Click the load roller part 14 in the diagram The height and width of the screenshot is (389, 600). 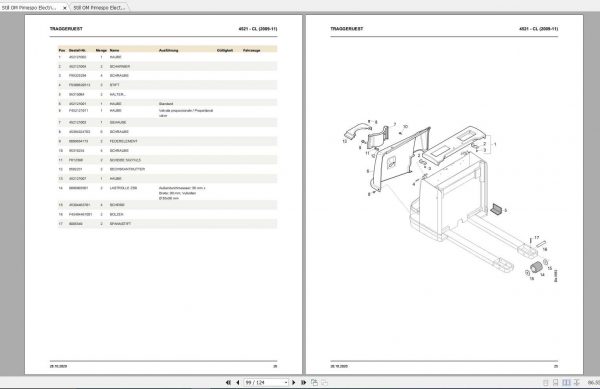536,267
